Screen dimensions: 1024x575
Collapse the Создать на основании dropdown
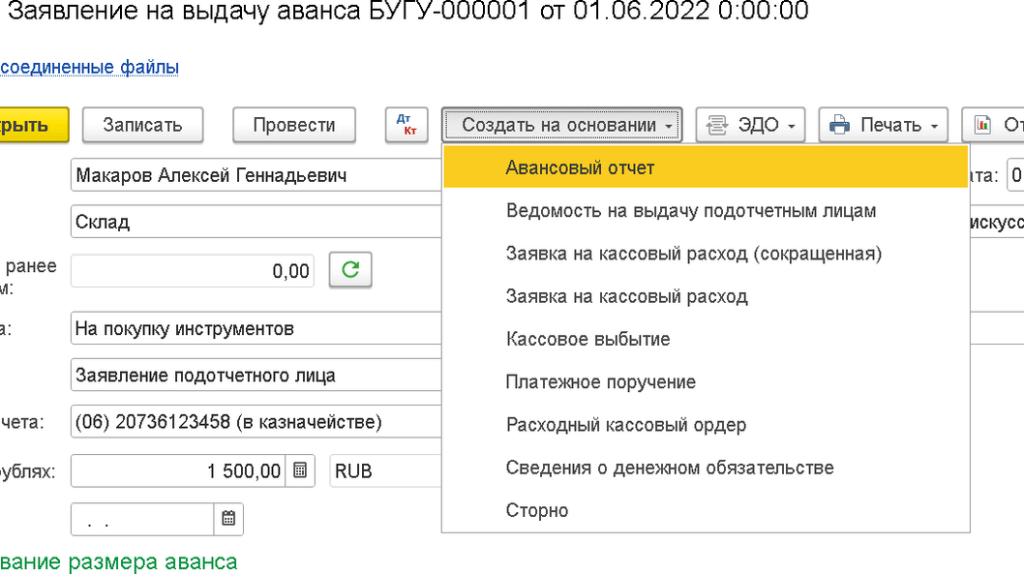561,125
